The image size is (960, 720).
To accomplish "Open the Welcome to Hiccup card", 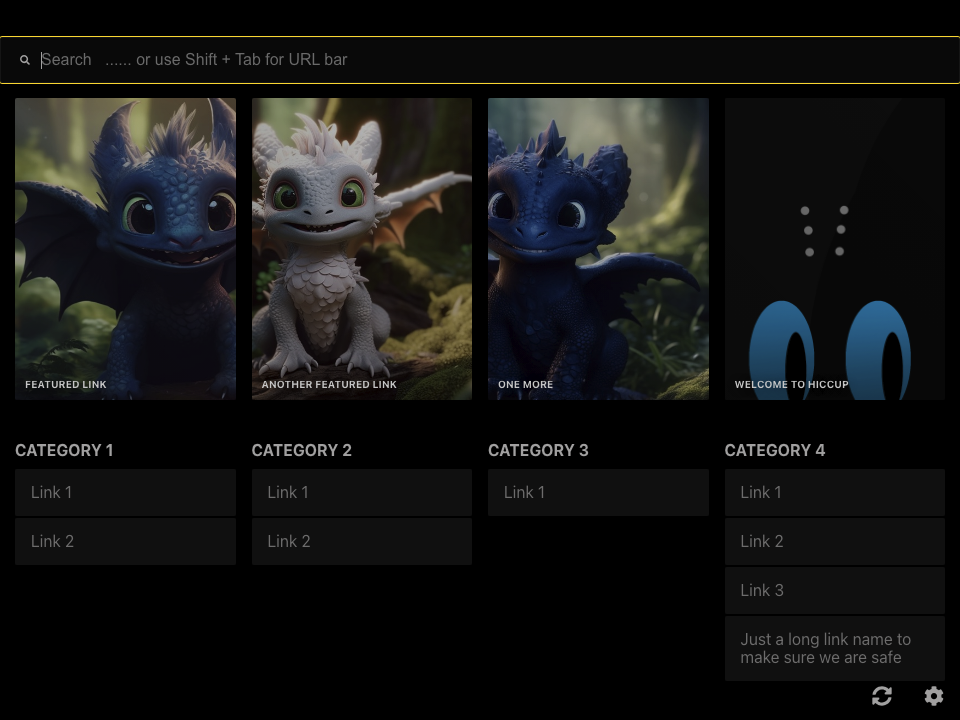I will [834, 249].
